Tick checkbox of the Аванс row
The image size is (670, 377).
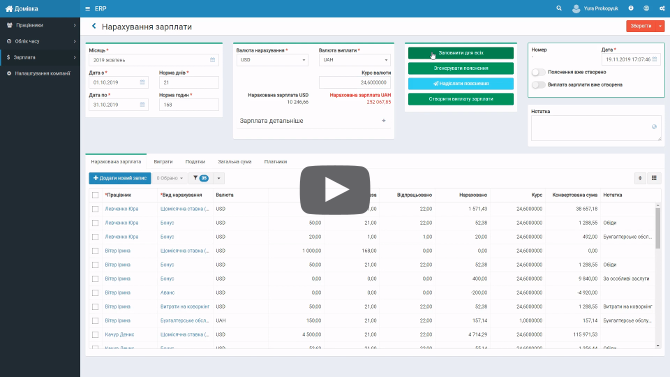pyautogui.click(x=95, y=293)
